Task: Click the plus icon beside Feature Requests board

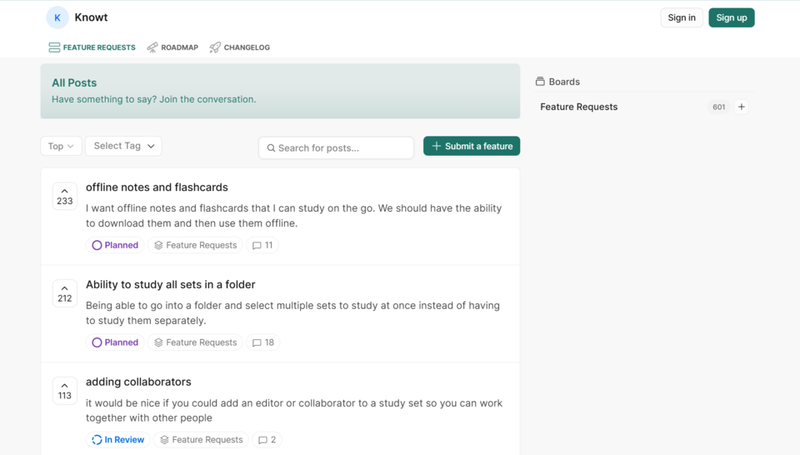Action: [741, 107]
